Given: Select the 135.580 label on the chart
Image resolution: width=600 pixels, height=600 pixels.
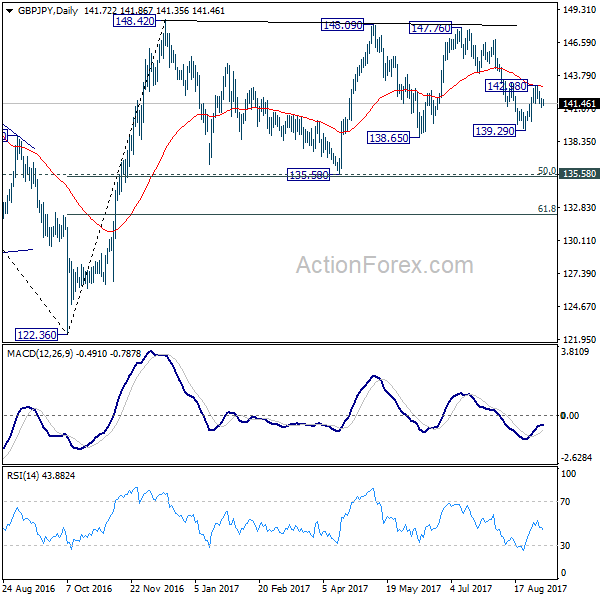Looking at the screenshot, I should coord(308,175).
